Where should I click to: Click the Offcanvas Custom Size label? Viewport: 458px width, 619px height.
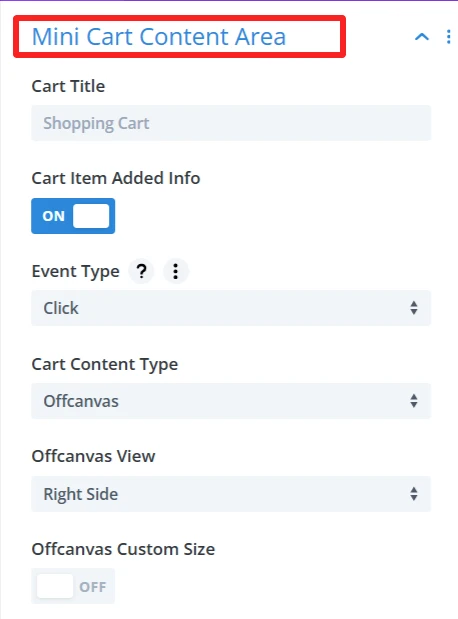123,549
